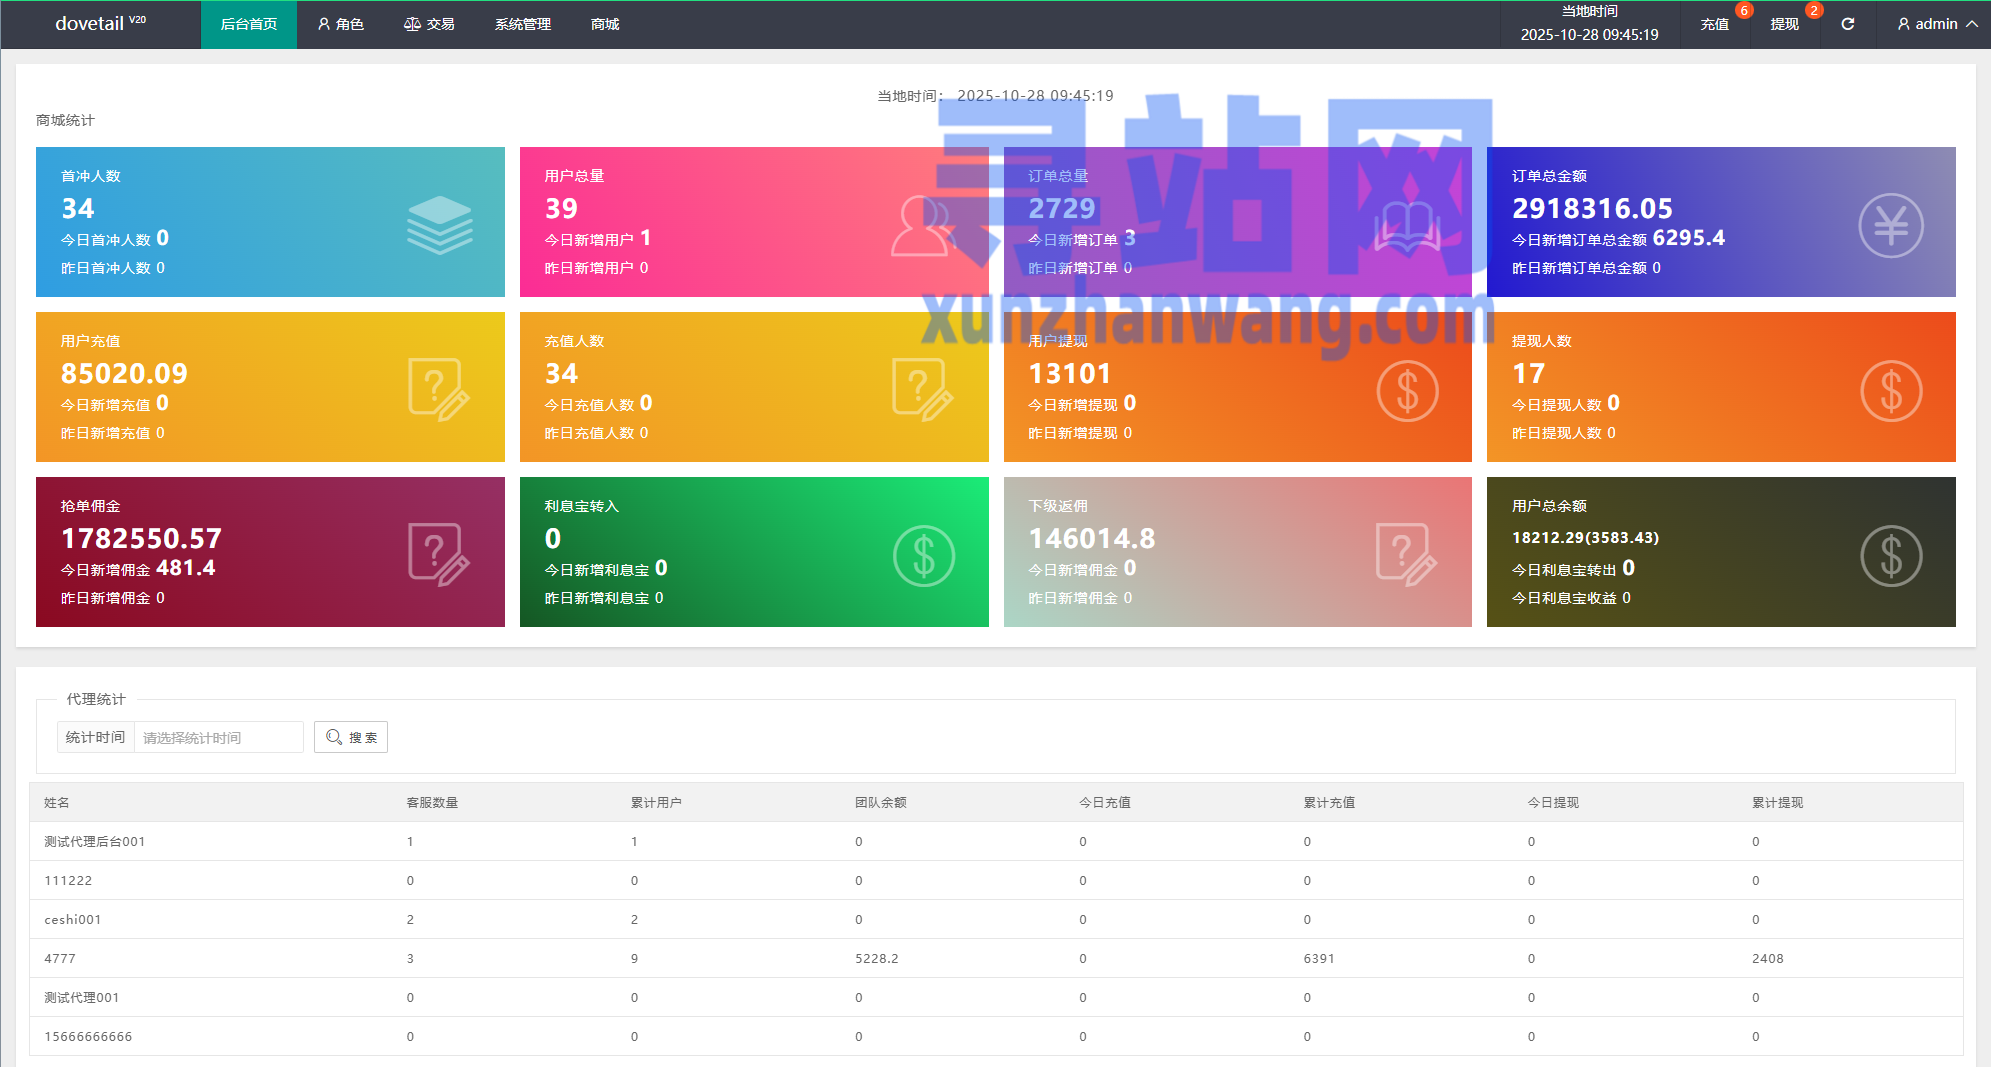The height and width of the screenshot is (1067, 1991).
Task: Click the layers icon on 首冲人数 card
Action: tap(439, 224)
